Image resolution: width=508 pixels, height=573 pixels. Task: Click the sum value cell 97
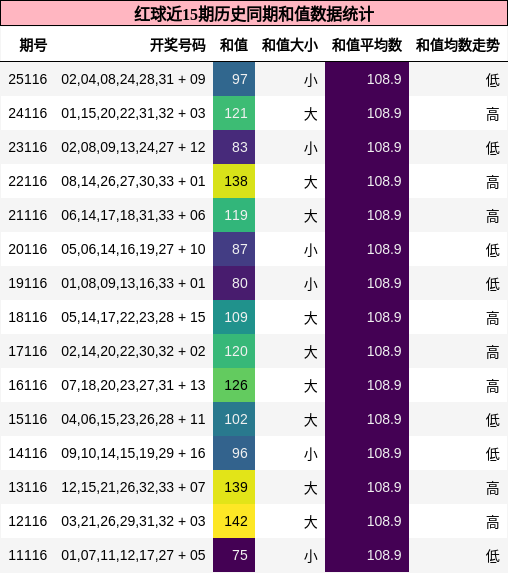(x=234, y=79)
